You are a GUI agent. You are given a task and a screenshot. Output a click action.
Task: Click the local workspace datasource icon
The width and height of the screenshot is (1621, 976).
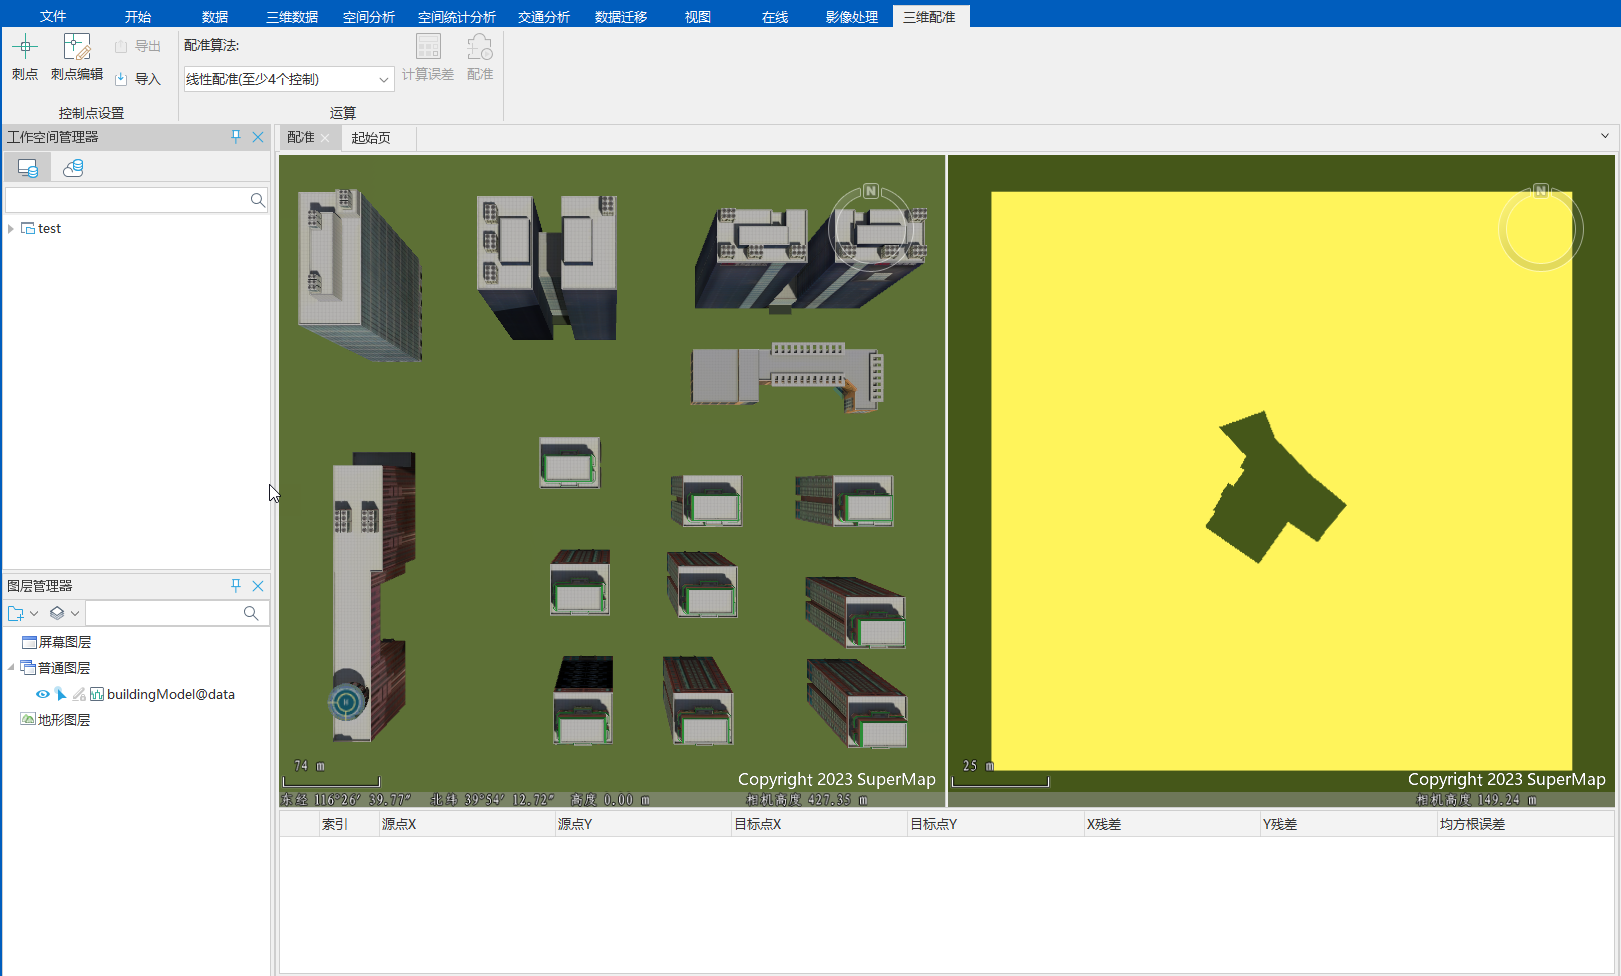[27, 168]
